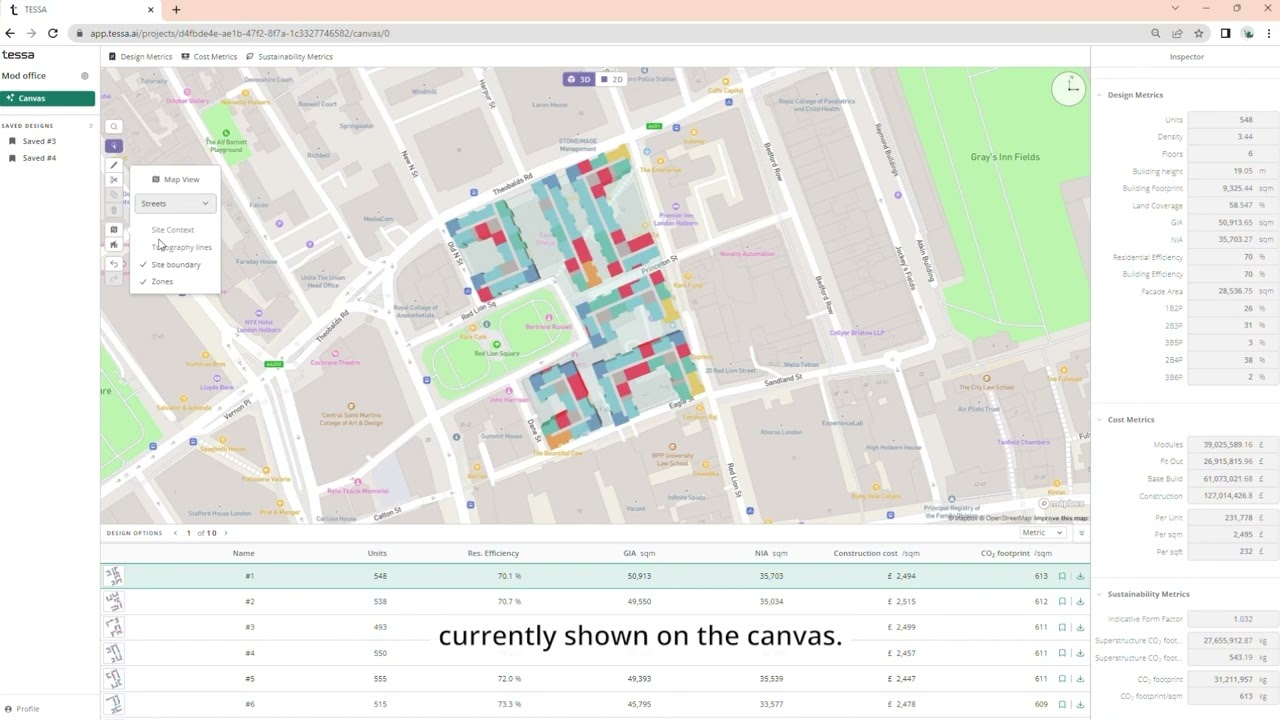Click the redo arrow in canvas toolbar
The image size is (1280, 720).
click(x=114, y=279)
